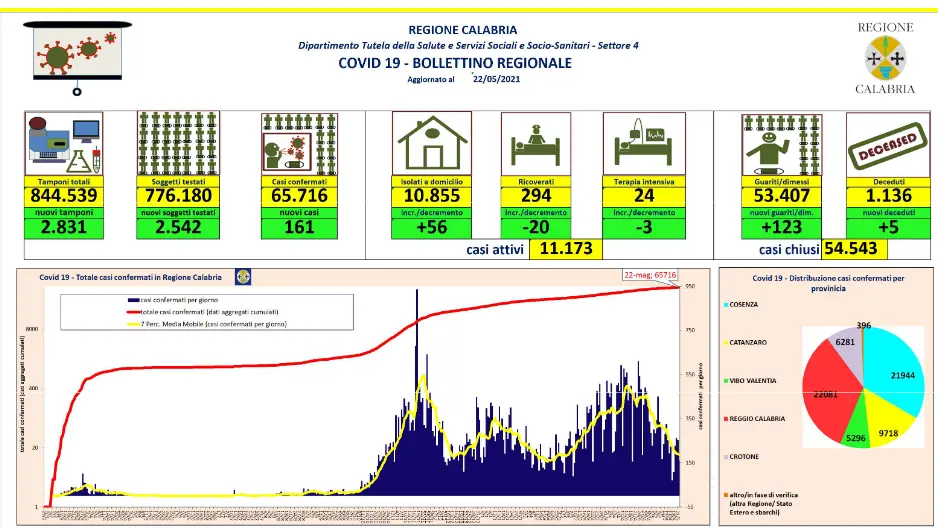Click the green VIBO VALENTIA legend swatch

coord(725,381)
